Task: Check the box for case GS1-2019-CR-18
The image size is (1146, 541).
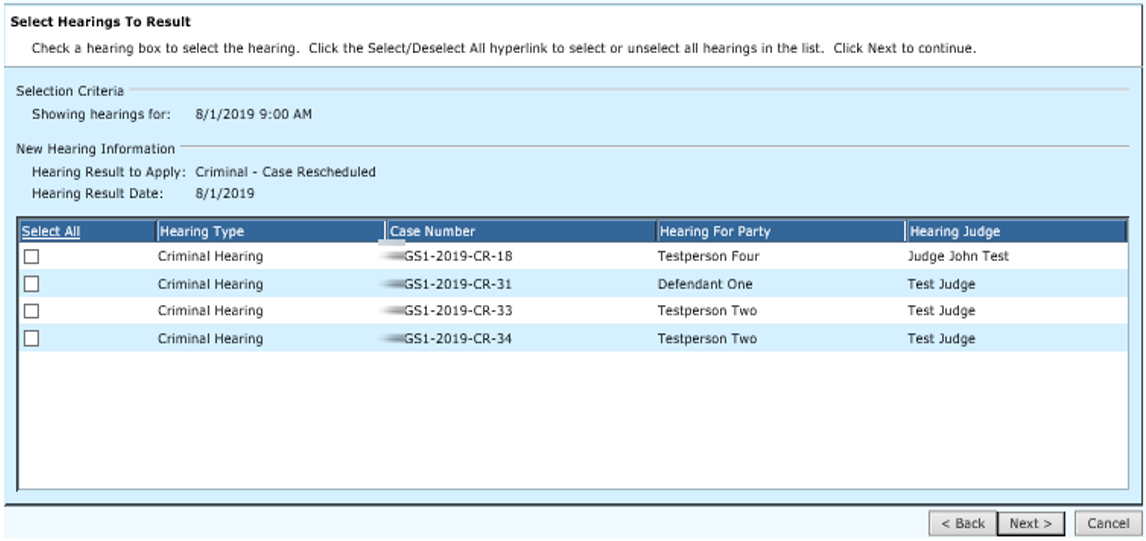Action: pos(32,257)
